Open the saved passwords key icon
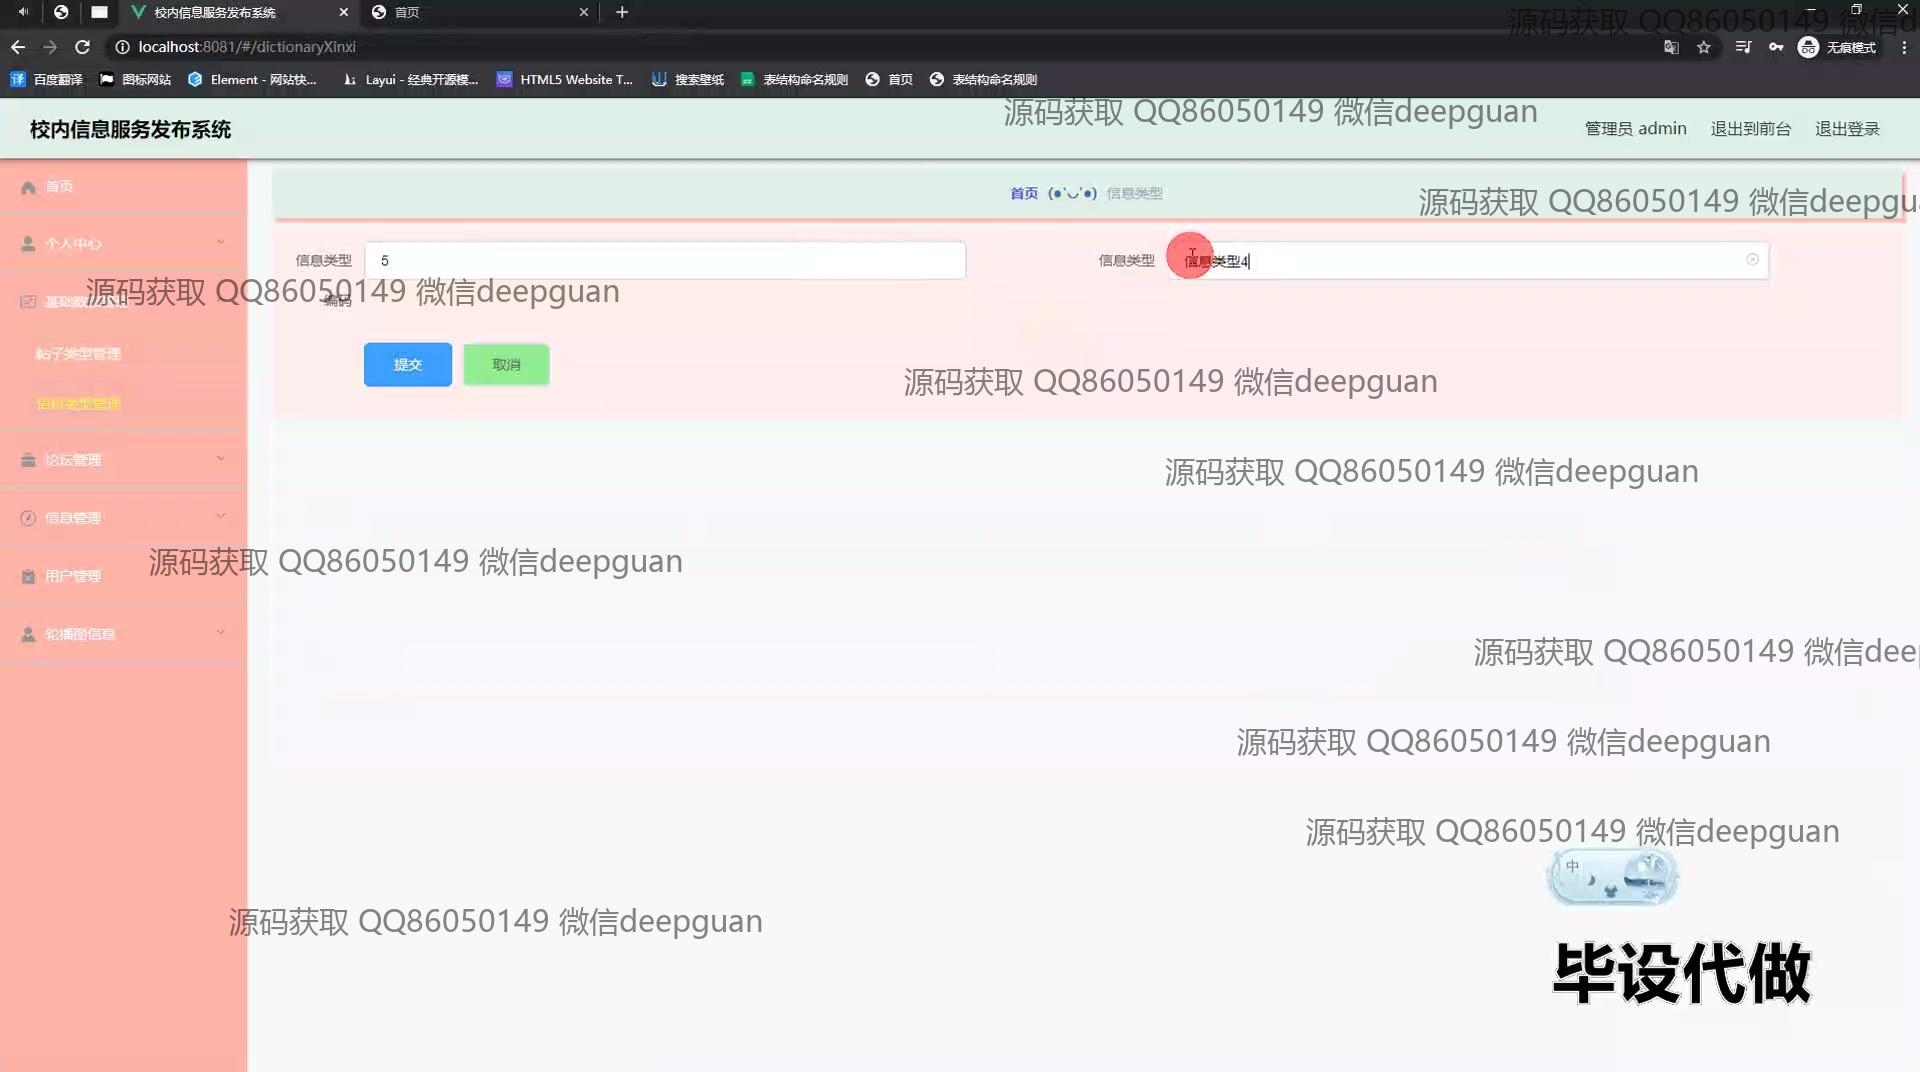This screenshot has width=1920, height=1072. (1776, 47)
